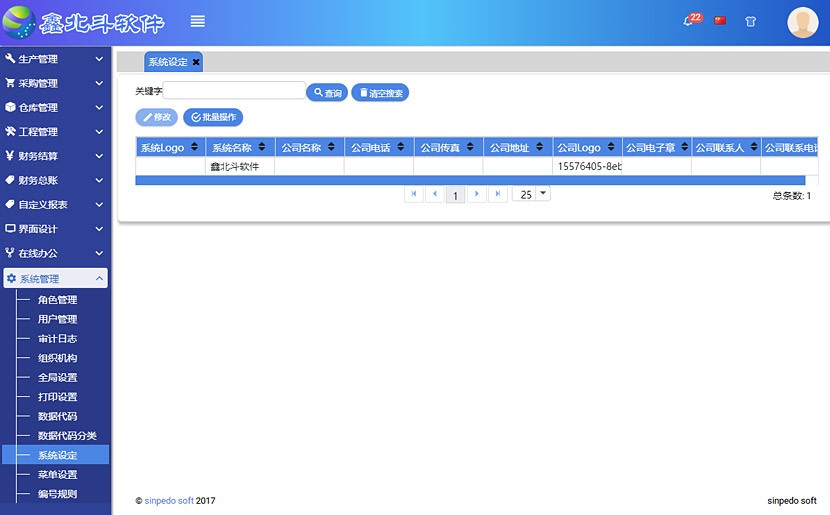Viewport: 830px width, 515px height.
Task: Click the 查询 search button
Action: [x=327, y=93]
